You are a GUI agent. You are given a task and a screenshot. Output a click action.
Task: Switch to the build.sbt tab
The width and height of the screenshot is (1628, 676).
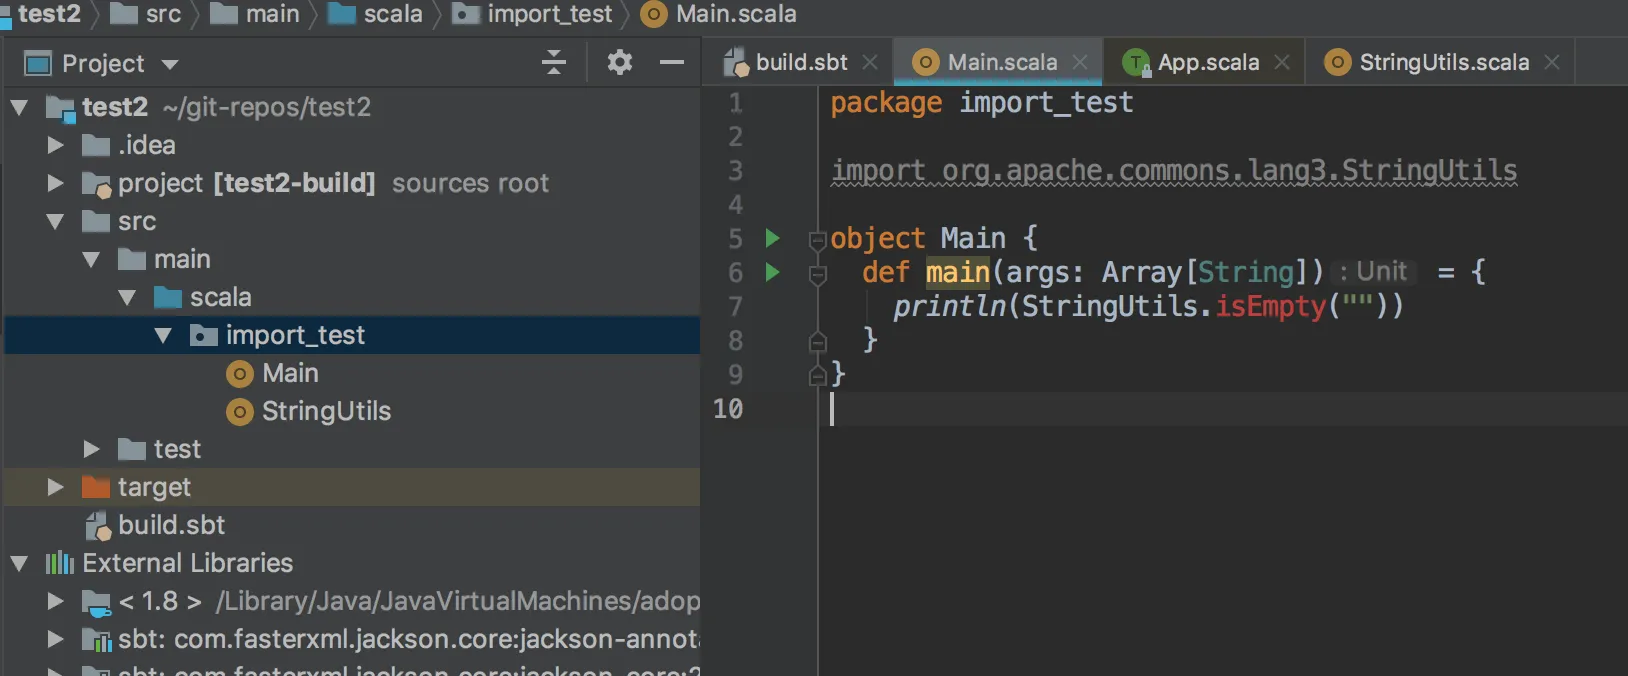pos(800,62)
